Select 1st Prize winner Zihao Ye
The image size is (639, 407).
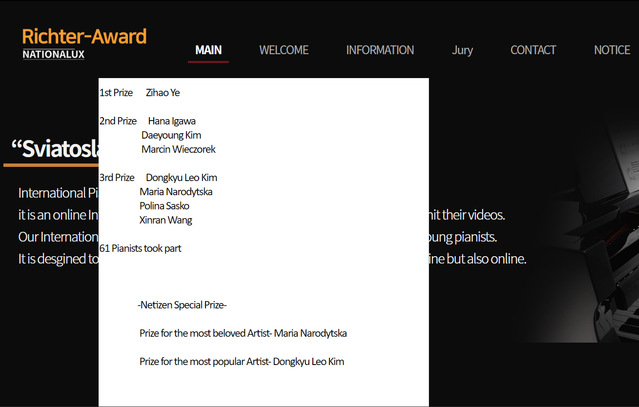point(163,93)
